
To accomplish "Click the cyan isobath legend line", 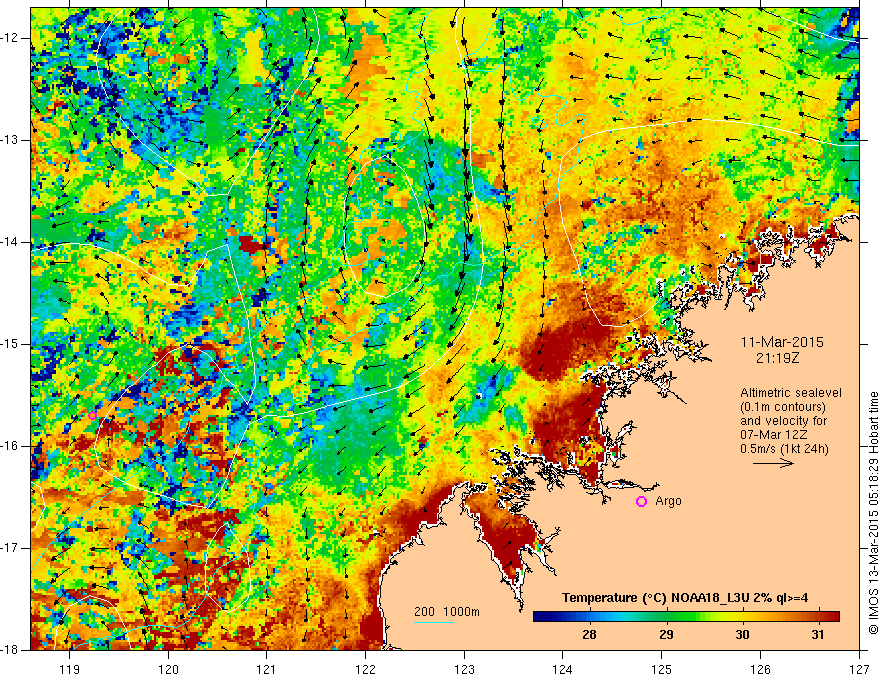I will click(434, 622).
